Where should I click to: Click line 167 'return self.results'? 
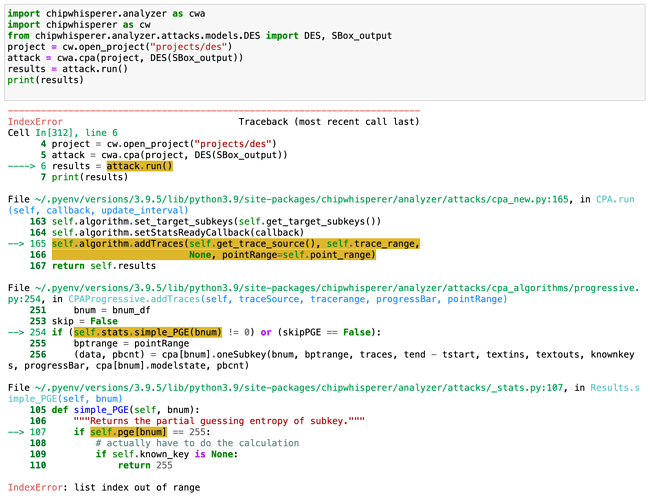click(x=104, y=266)
